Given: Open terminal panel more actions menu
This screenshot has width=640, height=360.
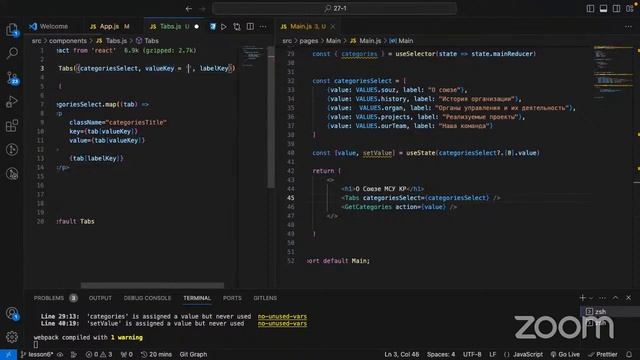Looking at the screenshot, I should click(x=602, y=298).
